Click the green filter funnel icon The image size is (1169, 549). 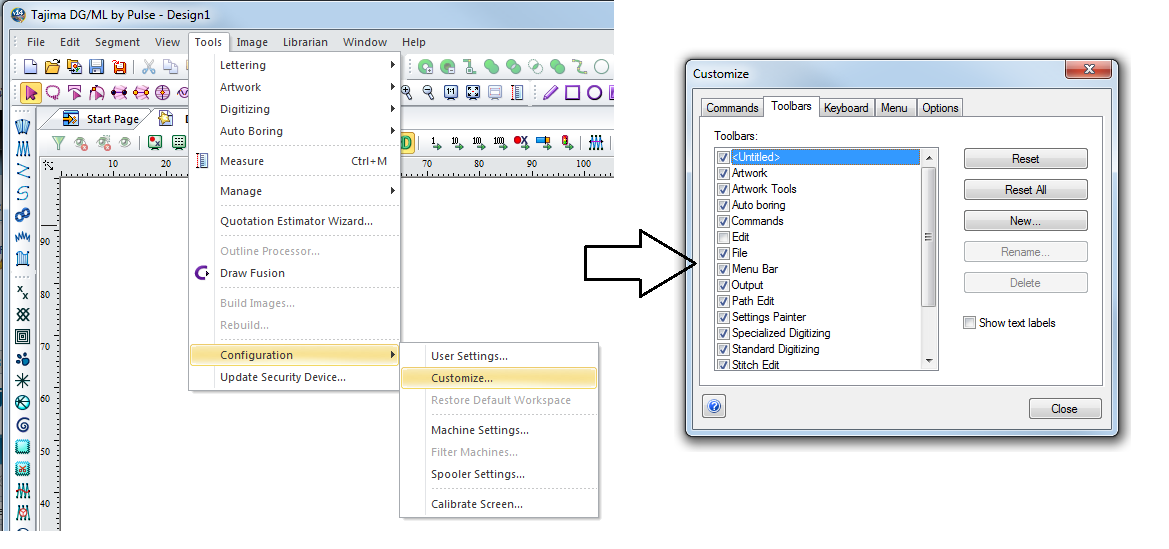click(x=58, y=142)
